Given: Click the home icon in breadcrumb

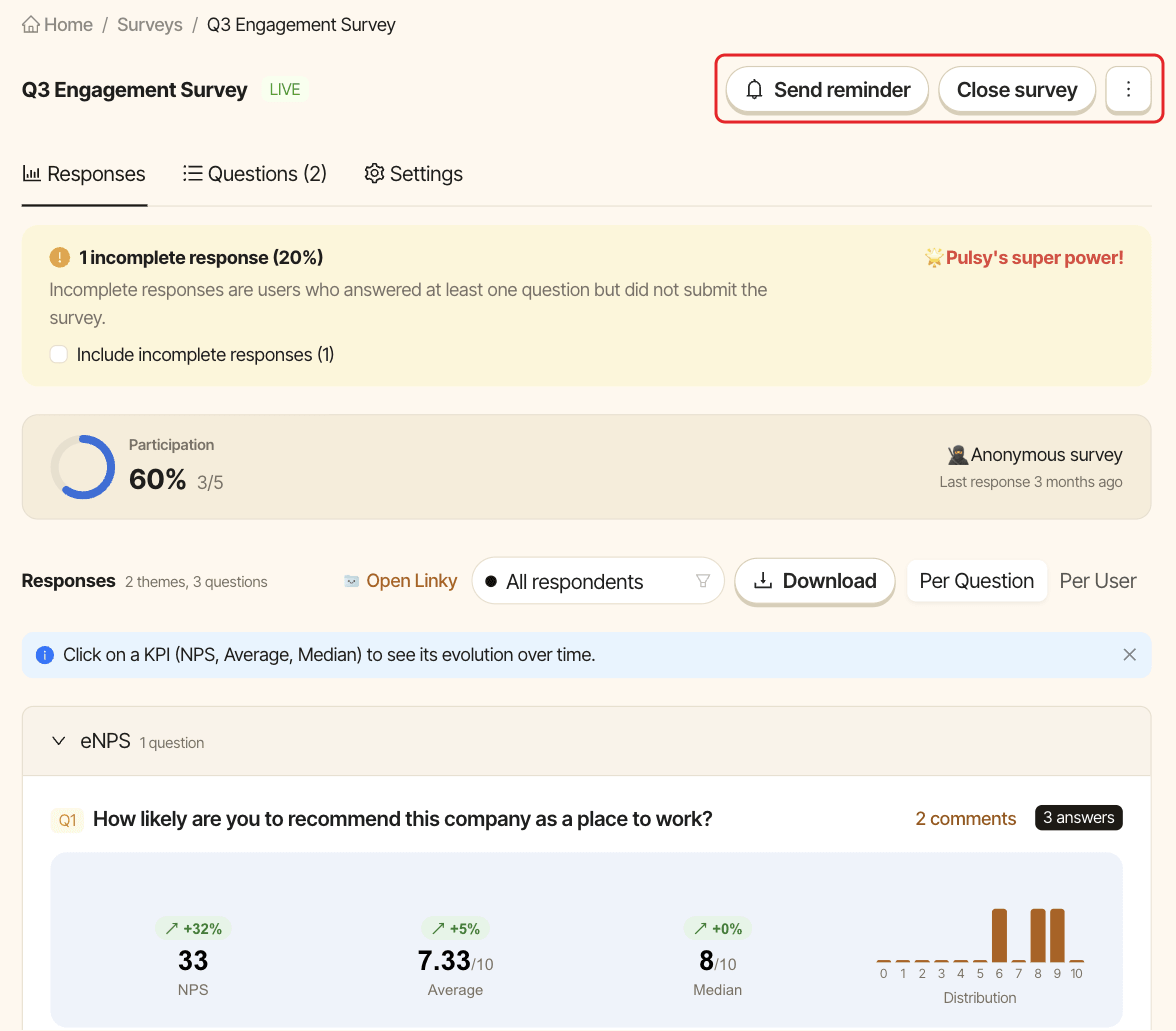Looking at the screenshot, I should 31,25.
